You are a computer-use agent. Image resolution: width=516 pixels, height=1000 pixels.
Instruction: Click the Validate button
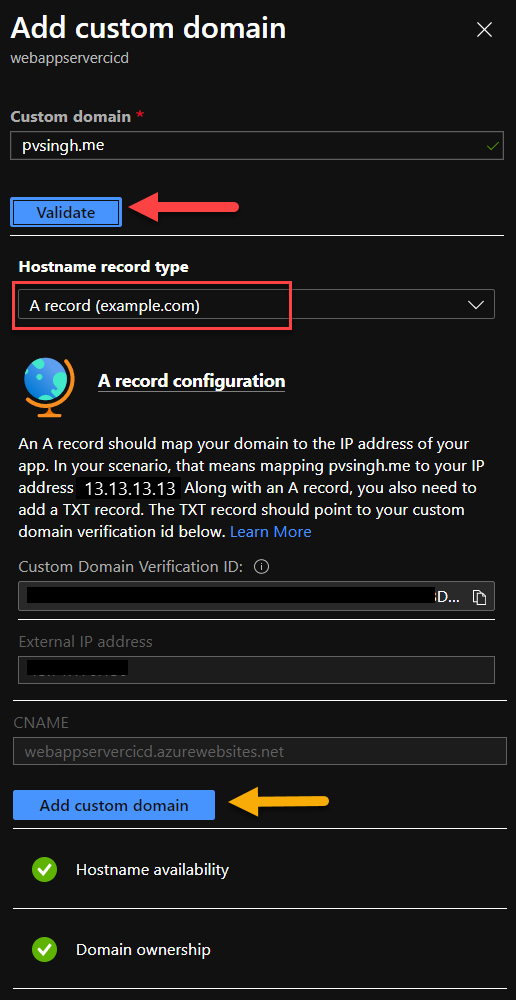(x=66, y=212)
